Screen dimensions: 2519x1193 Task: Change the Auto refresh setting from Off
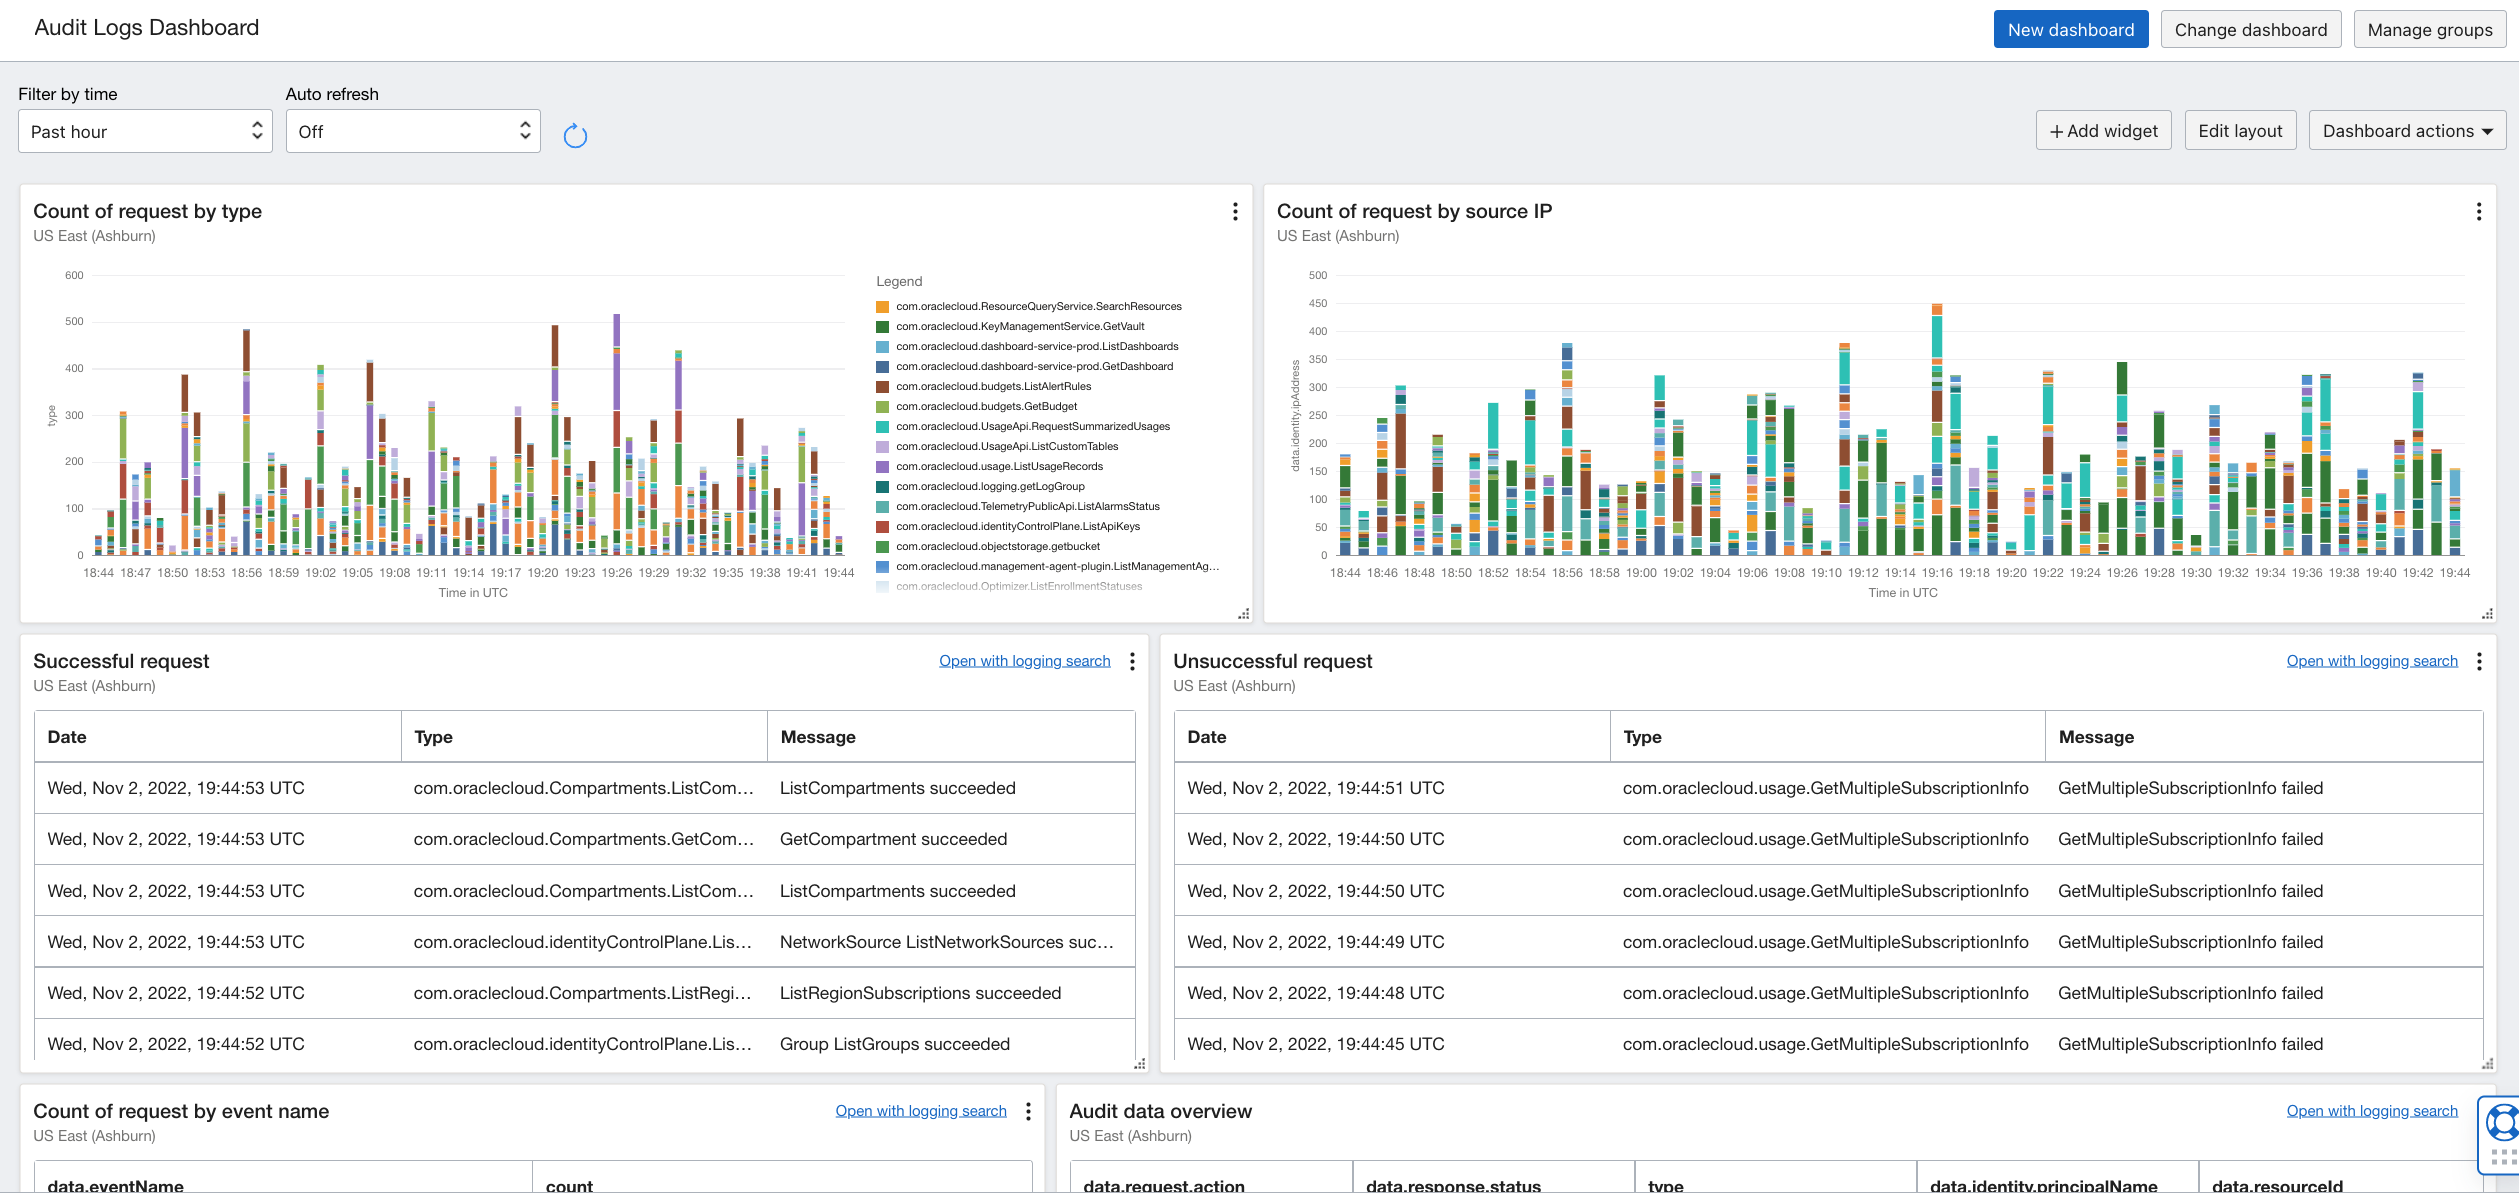click(412, 131)
